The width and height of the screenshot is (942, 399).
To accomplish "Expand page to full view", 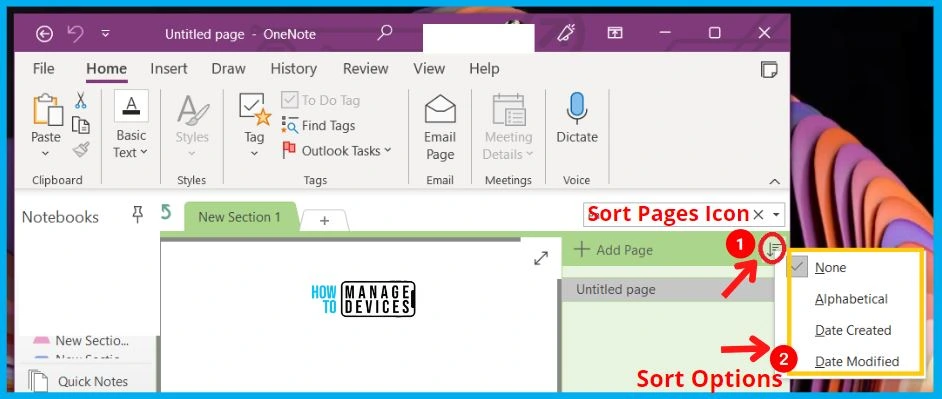I will click(541, 258).
